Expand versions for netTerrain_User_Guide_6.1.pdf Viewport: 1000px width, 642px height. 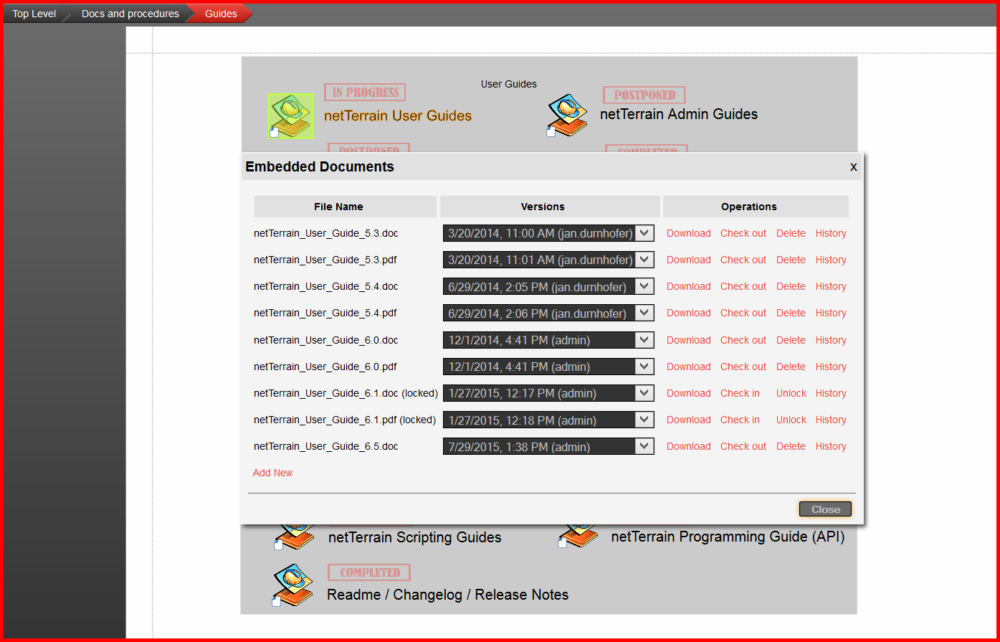(x=645, y=420)
